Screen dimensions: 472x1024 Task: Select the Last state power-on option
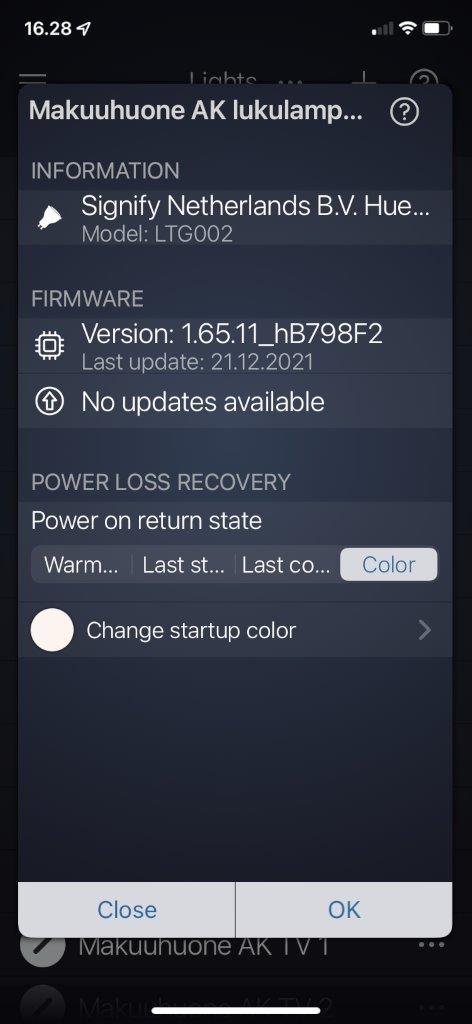(x=183, y=564)
